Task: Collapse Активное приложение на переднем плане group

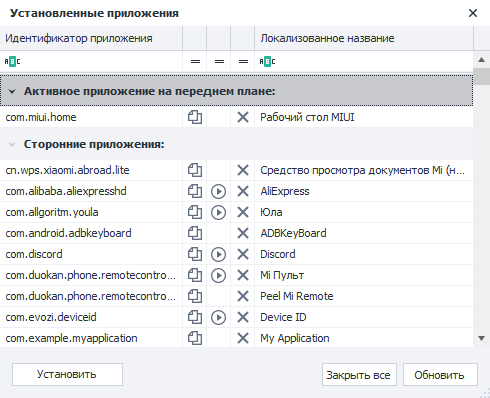Action: 12,91
